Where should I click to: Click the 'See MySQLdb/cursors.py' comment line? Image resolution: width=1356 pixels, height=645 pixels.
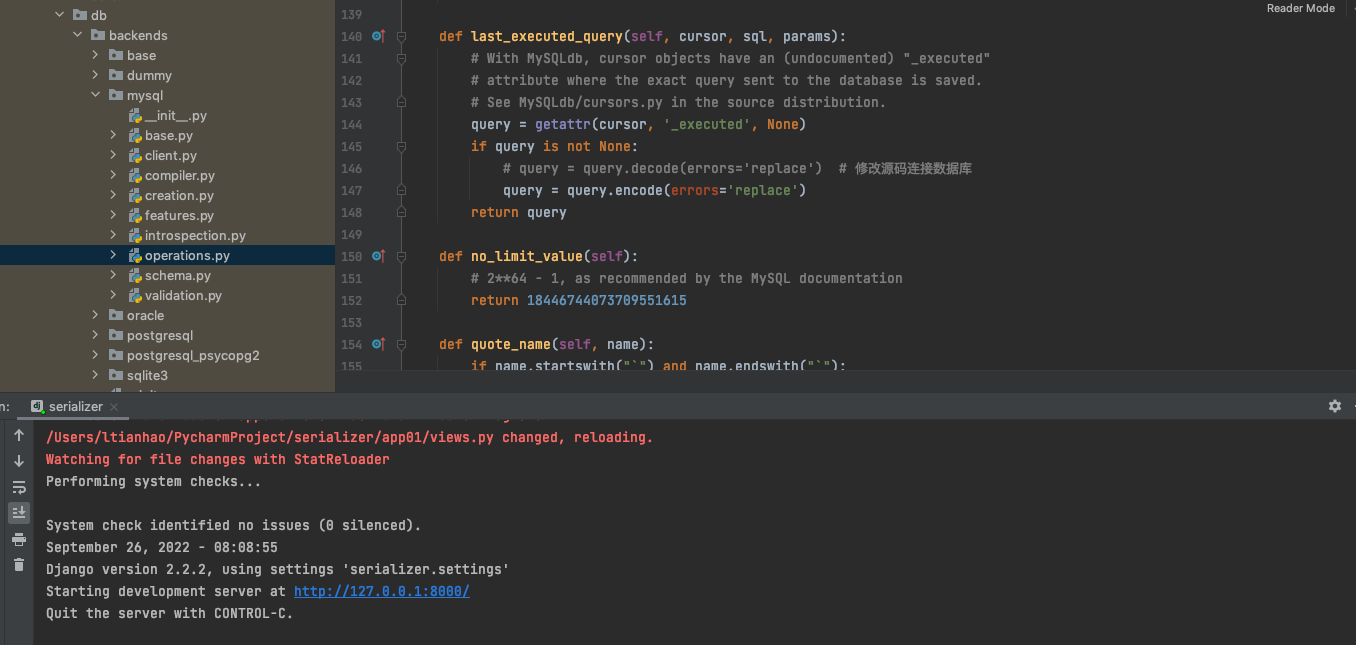coord(679,102)
